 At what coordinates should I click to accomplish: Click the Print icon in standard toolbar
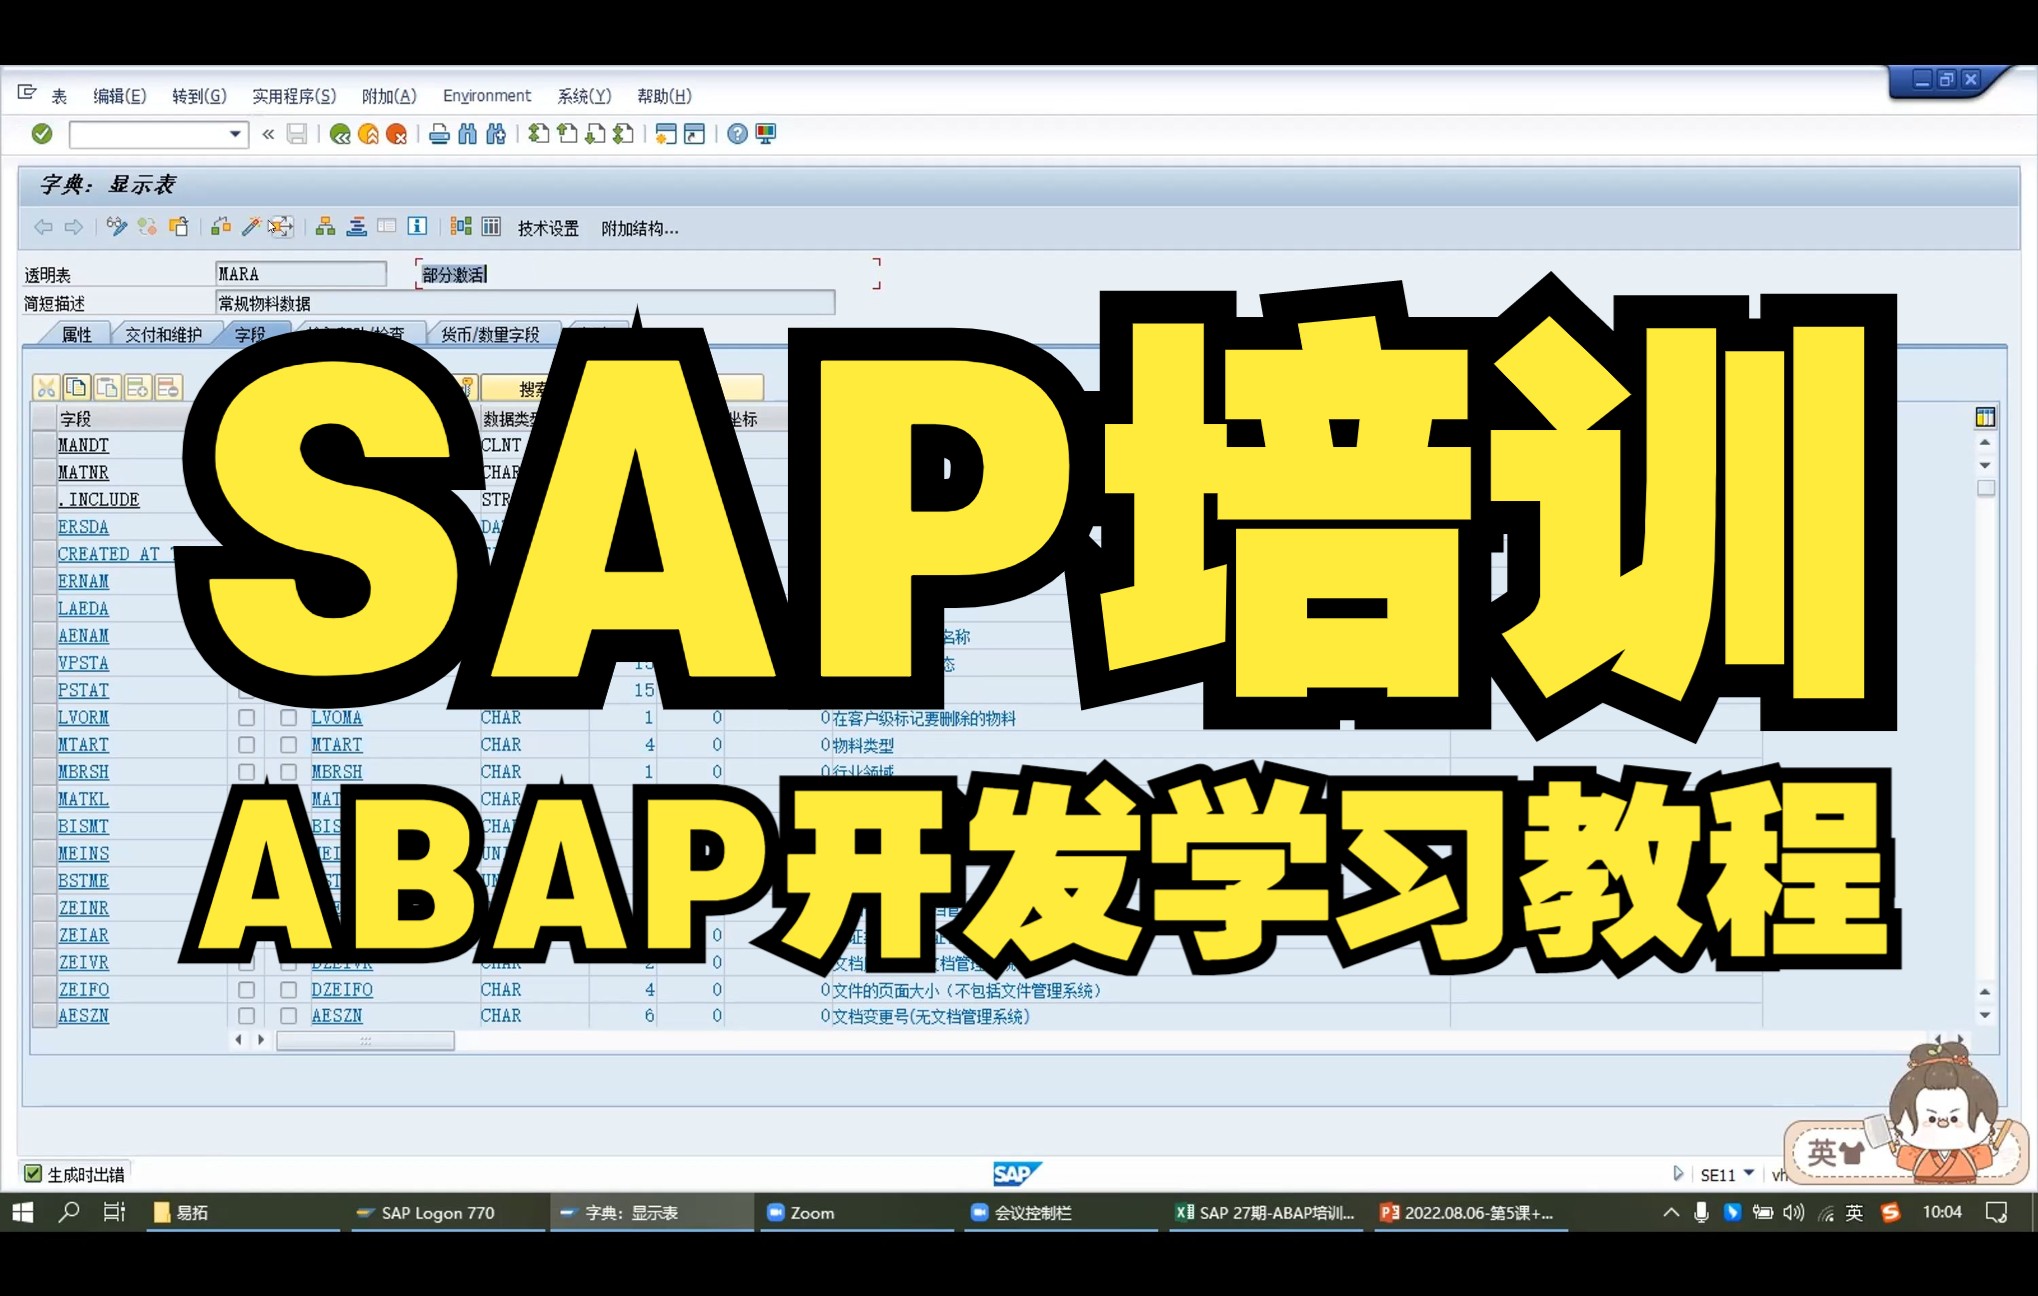click(439, 134)
